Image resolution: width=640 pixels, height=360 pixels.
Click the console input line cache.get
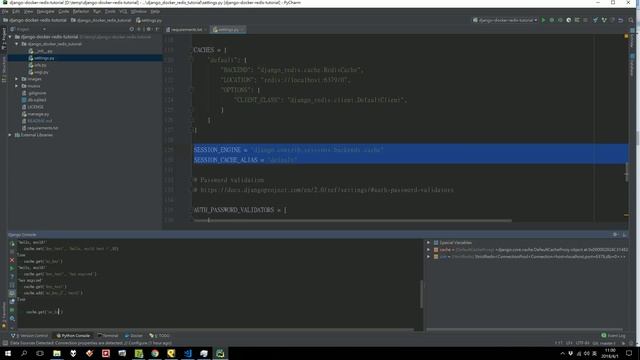click(x=44, y=312)
